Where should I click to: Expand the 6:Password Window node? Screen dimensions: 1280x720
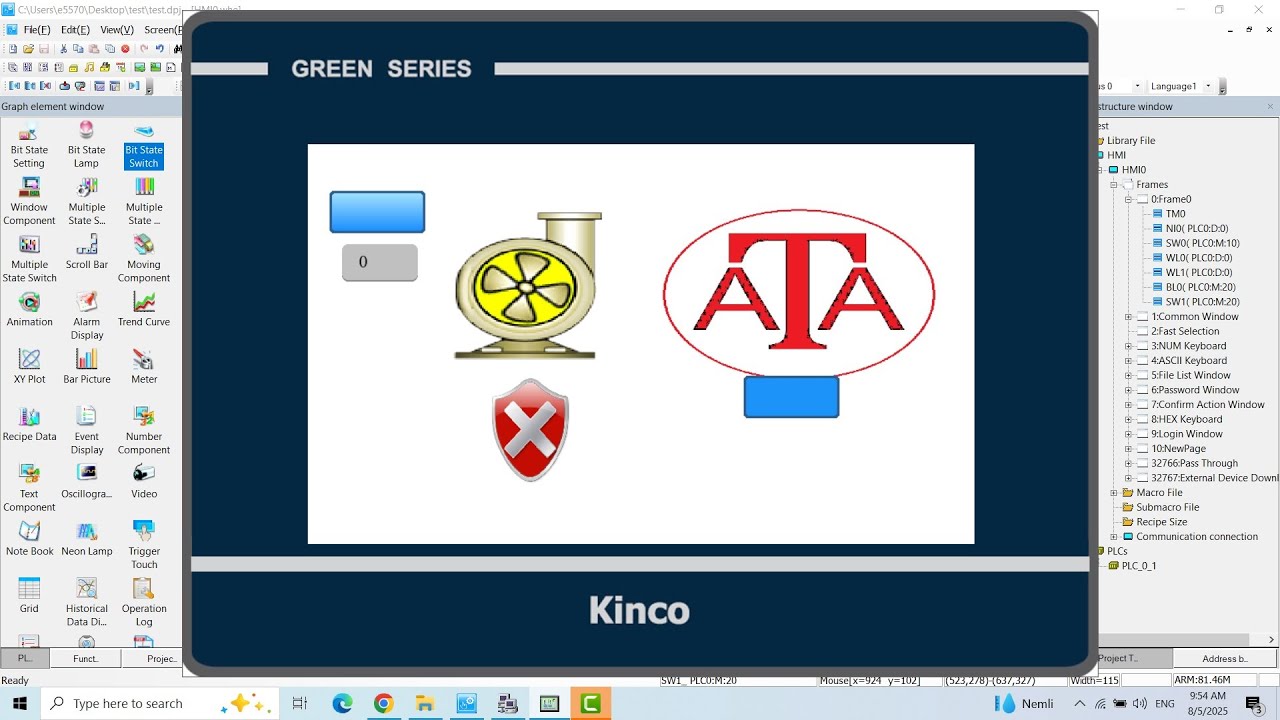tap(1128, 390)
